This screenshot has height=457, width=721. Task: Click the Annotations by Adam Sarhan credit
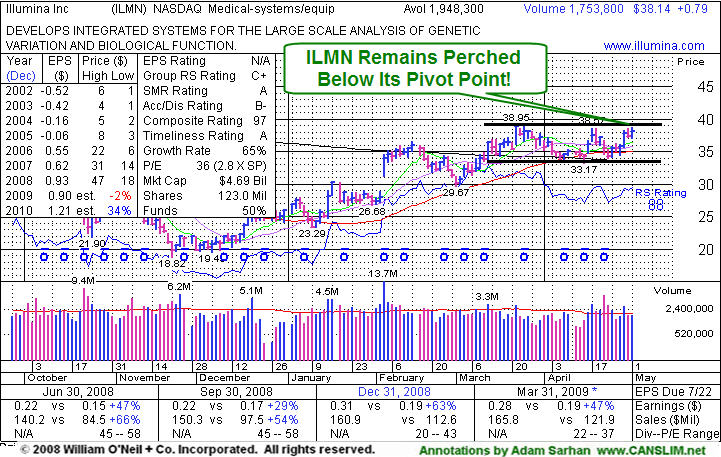click(x=505, y=450)
